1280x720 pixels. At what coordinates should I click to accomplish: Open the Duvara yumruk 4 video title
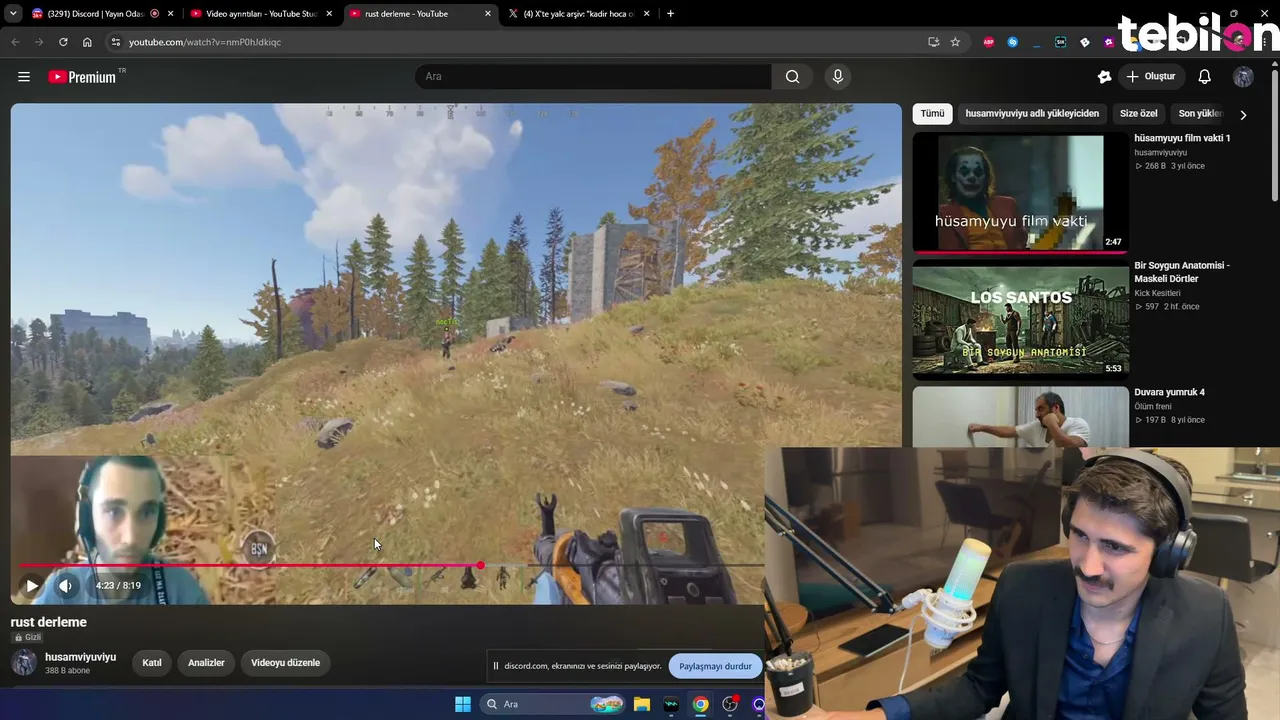(1169, 392)
